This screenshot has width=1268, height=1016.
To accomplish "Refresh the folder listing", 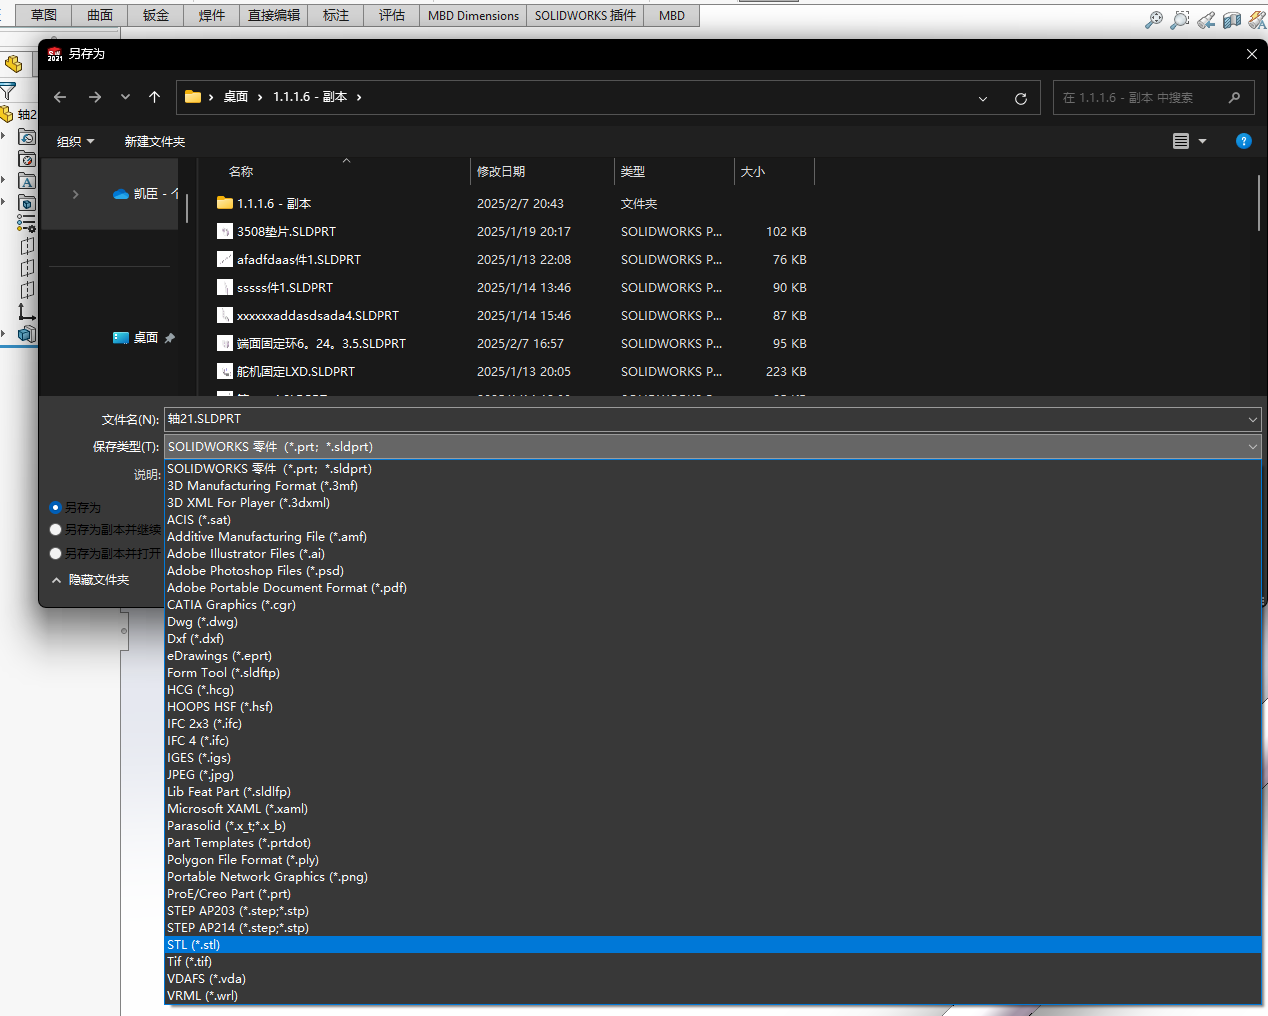I will point(1021,98).
